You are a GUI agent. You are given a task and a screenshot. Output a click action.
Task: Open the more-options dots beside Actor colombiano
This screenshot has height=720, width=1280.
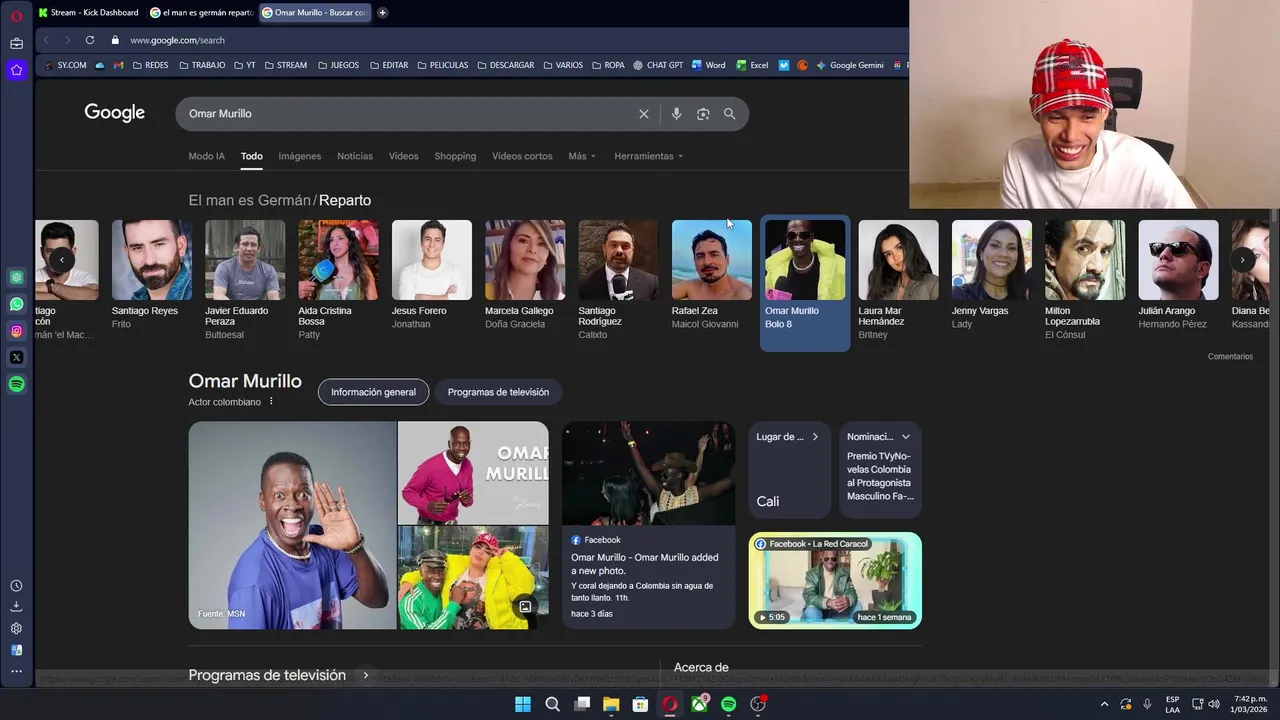click(271, 402)
